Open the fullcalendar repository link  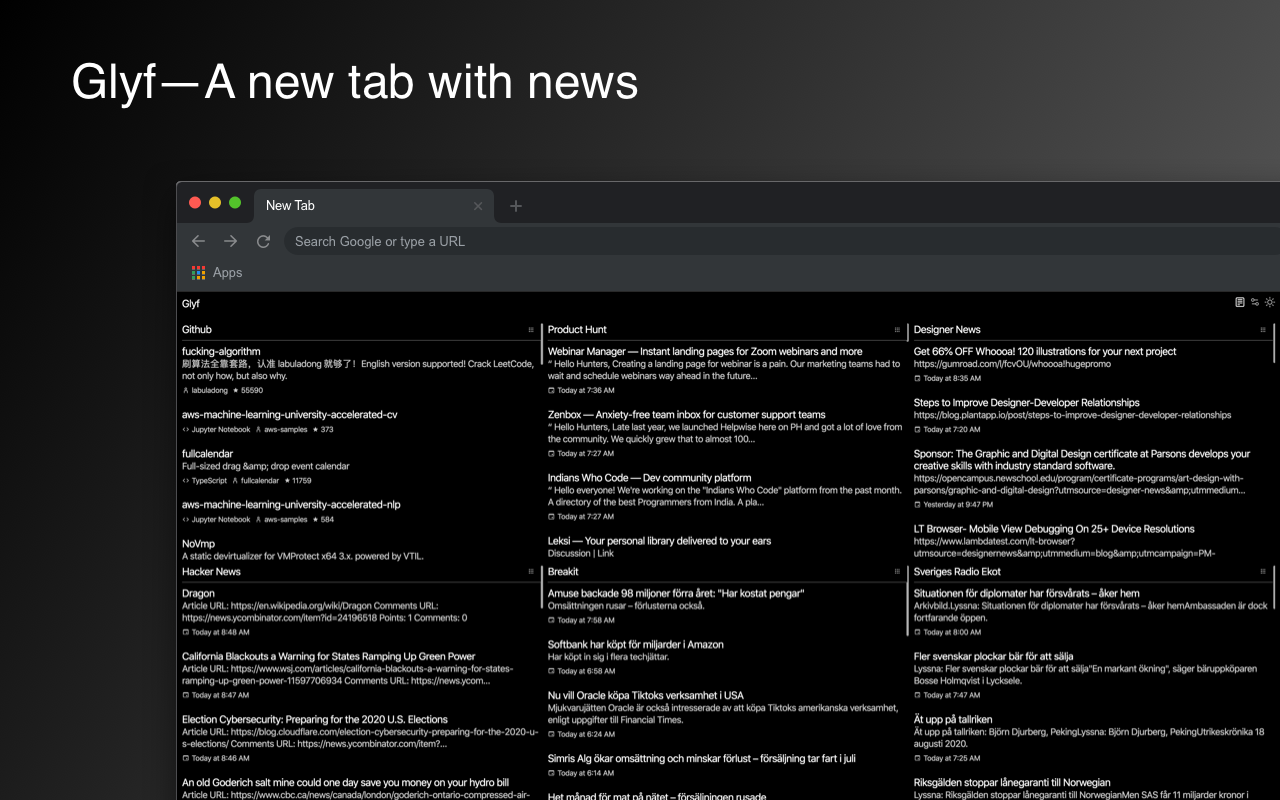(207, 453)
